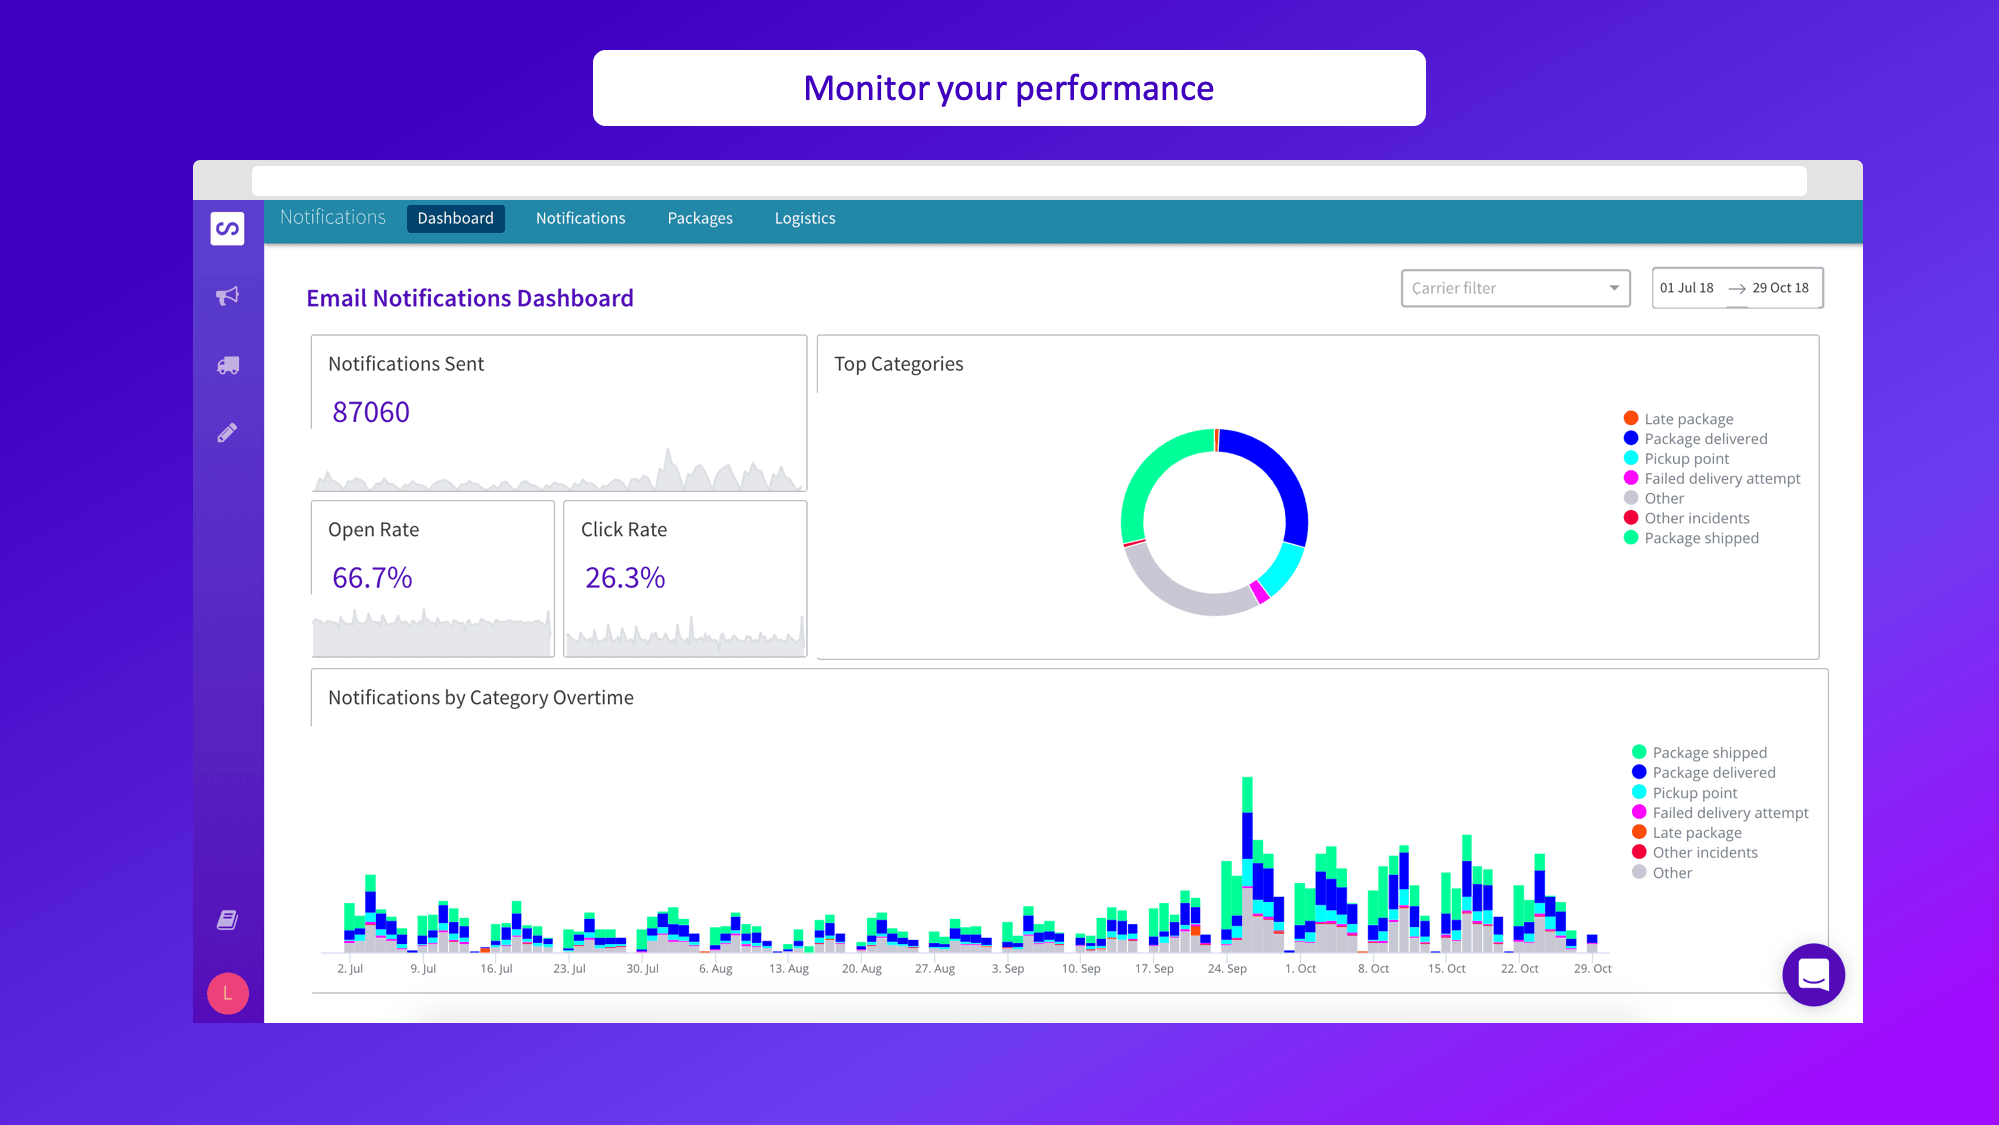Click the date range end field

coord(1781,287)
